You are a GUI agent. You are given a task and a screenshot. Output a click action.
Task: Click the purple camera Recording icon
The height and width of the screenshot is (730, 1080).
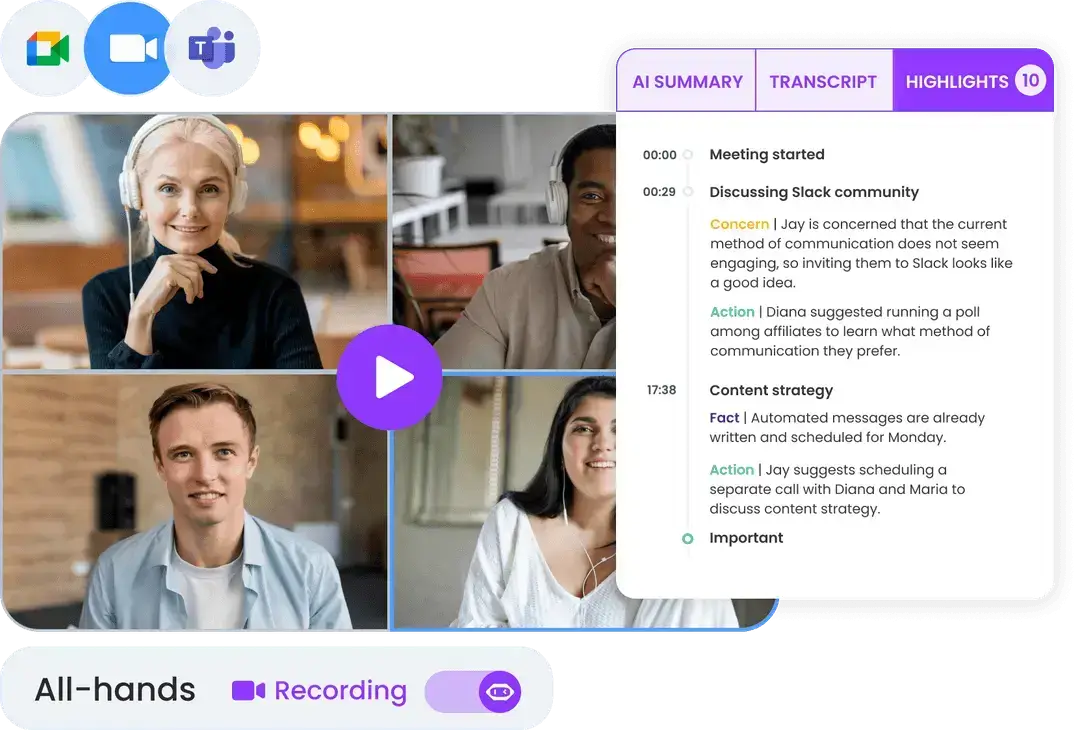pos(248,691)
